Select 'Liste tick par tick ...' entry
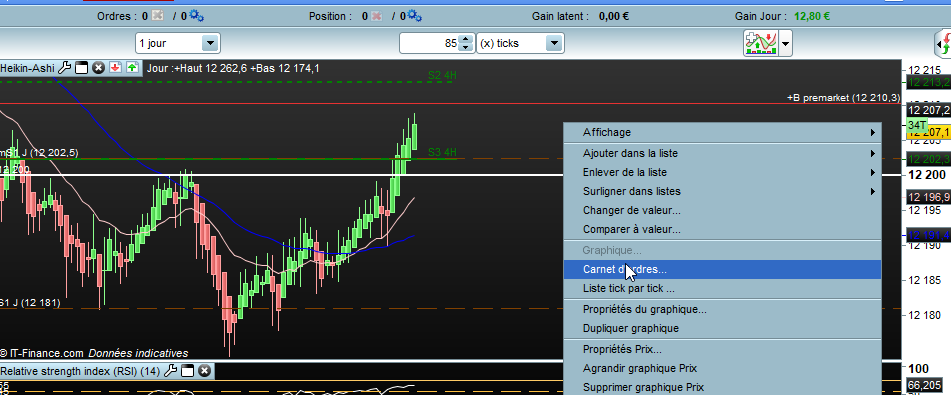Image resolution: width=951 pixels, height=395 pixels. (722, 288)
